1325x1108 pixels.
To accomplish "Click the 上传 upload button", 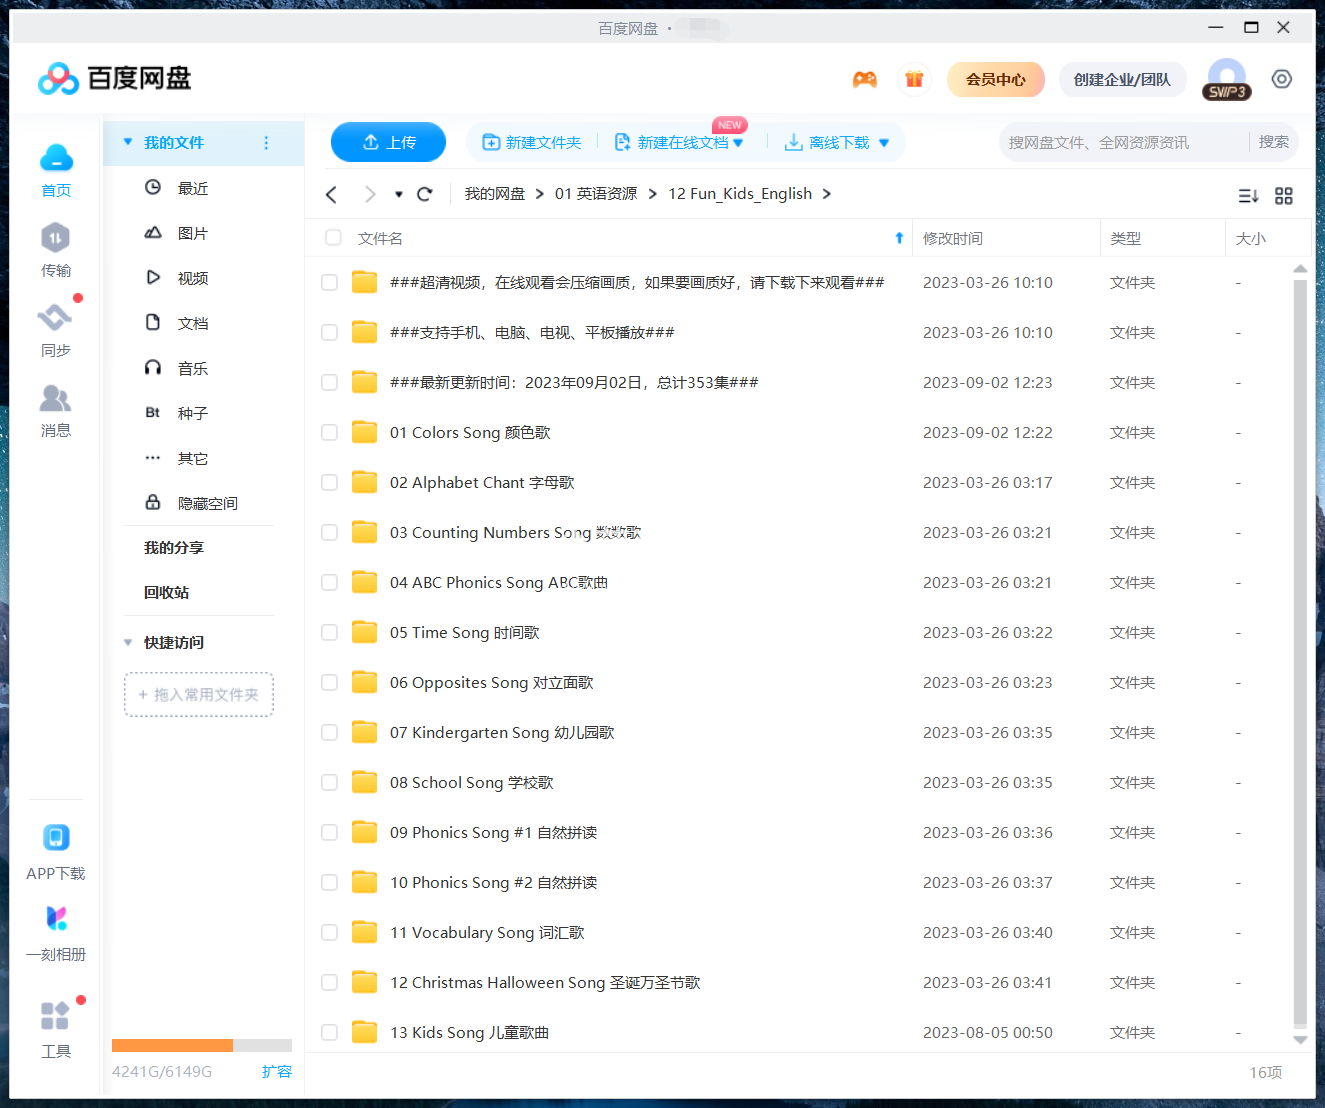I will point(388,142).
